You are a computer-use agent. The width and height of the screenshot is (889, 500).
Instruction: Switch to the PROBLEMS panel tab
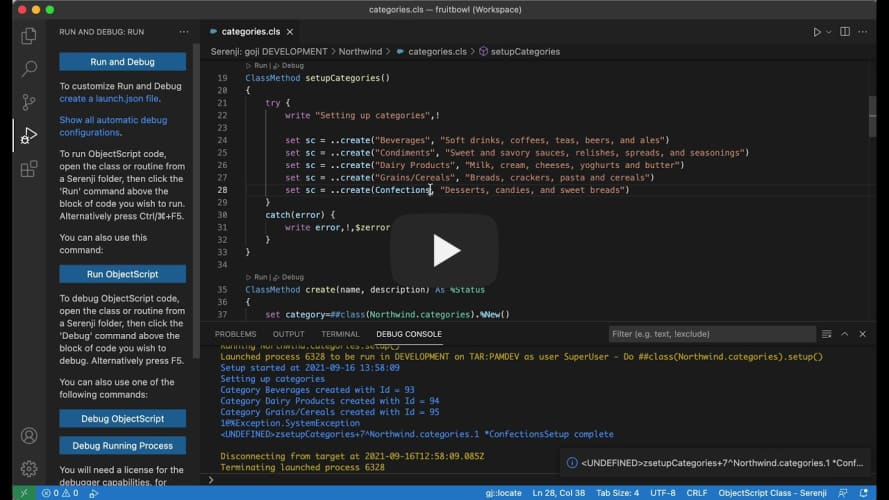point(235,334)
